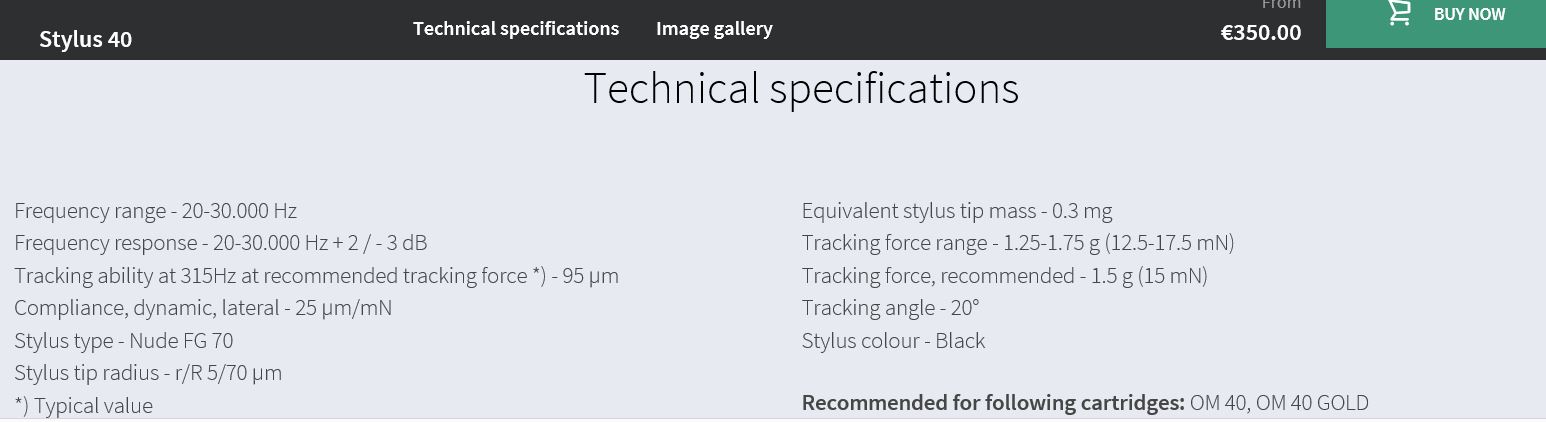Click the Stylus 40 product title
1546x422 pixels.
(x=86, y=39)
